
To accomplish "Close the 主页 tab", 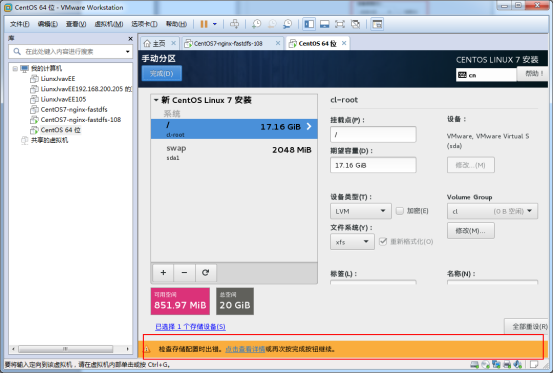I will [x=173, y=43].
